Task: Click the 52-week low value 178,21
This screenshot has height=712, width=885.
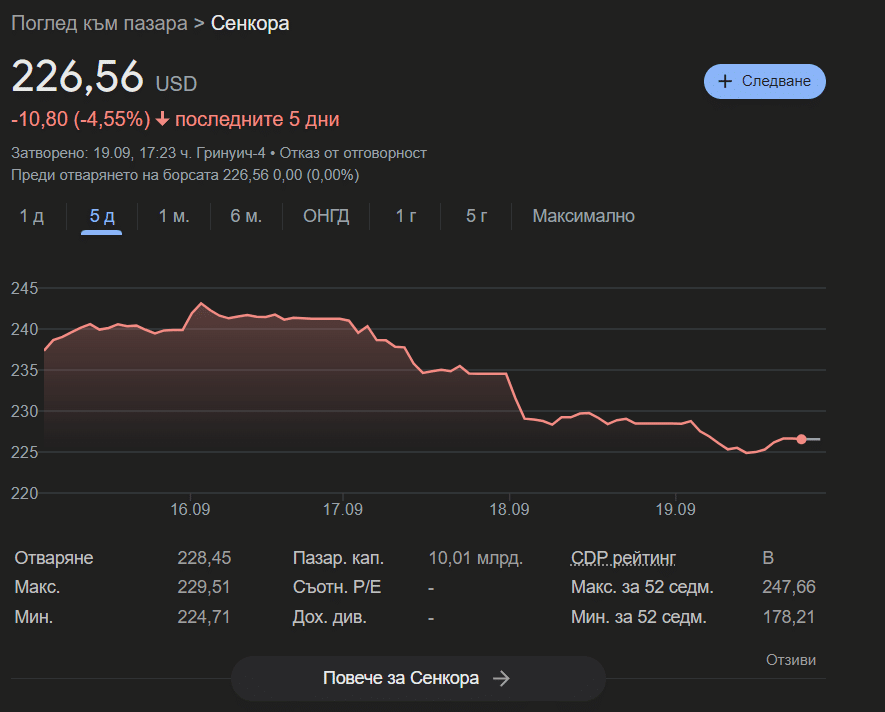Action: (x=789, y=617)
